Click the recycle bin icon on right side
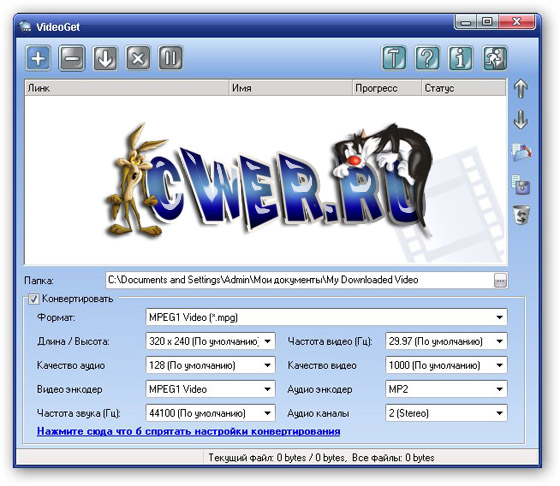The image size is (560, 486). [521, 215]
